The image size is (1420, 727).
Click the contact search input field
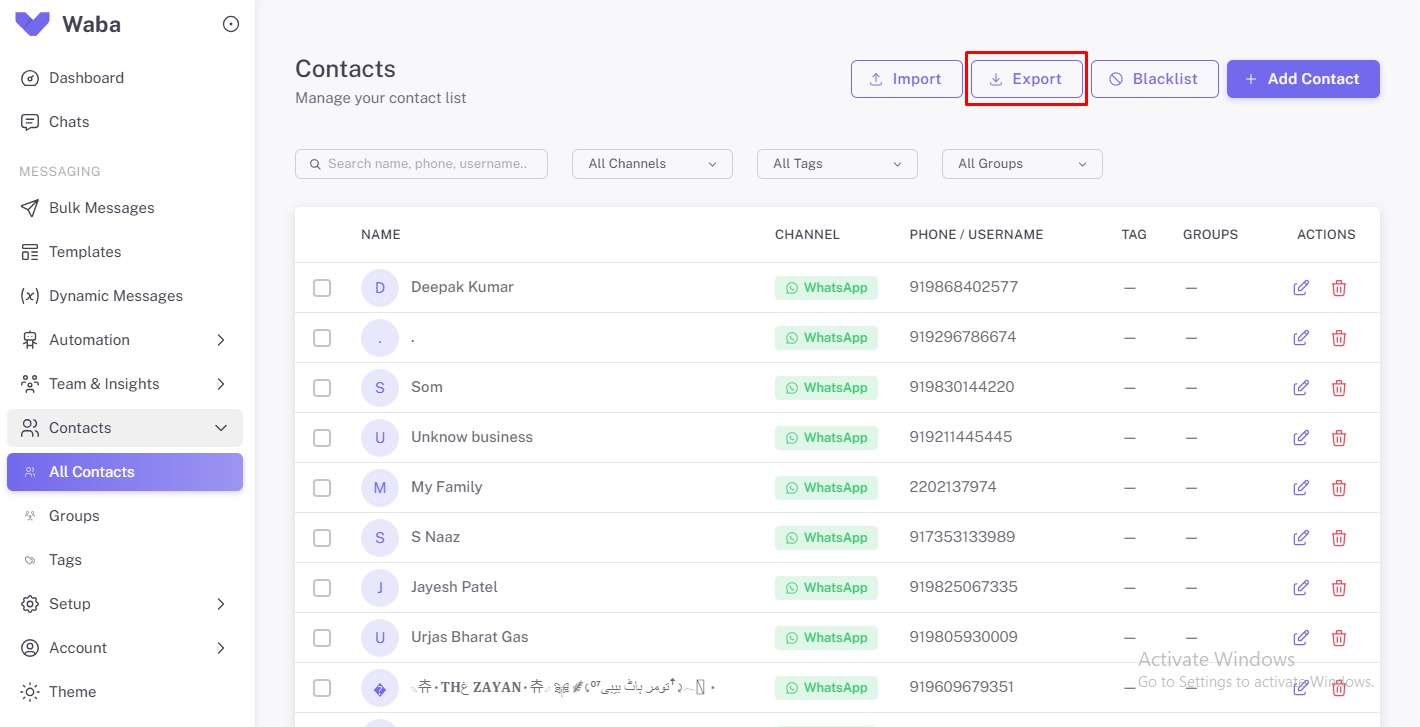(421, 163)
